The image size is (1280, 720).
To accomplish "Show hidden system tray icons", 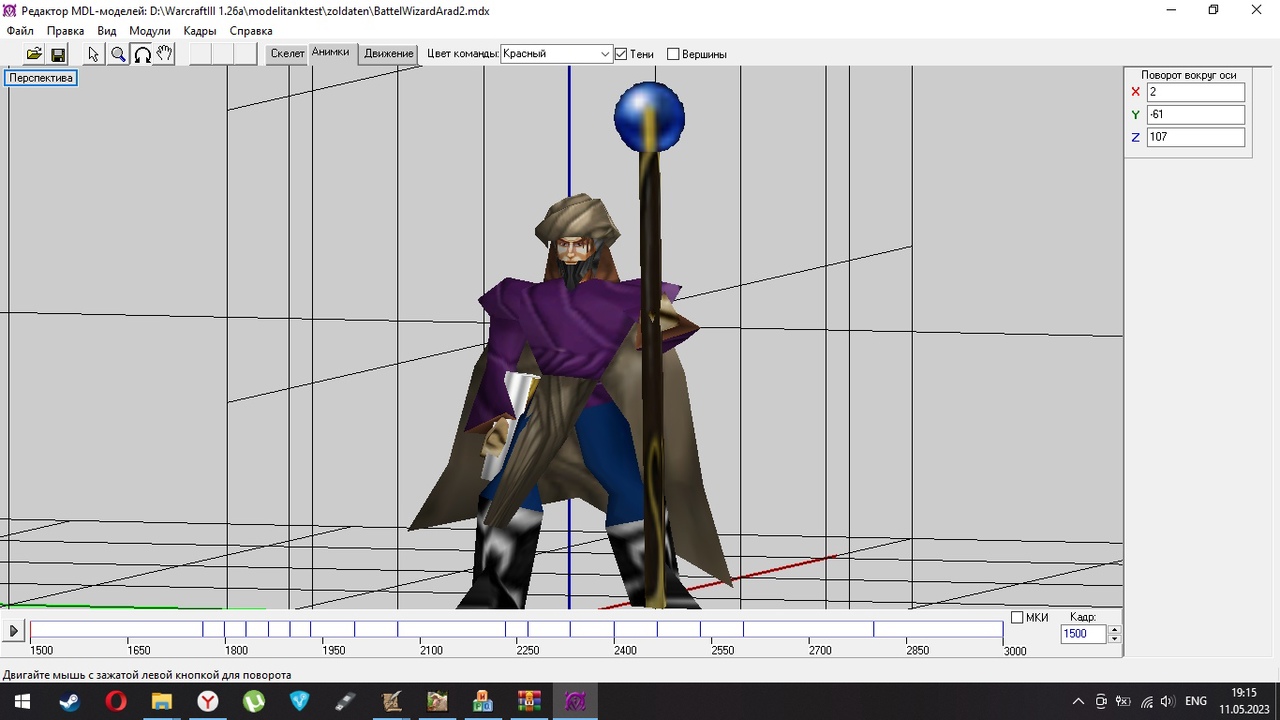I will point(1078,701).
